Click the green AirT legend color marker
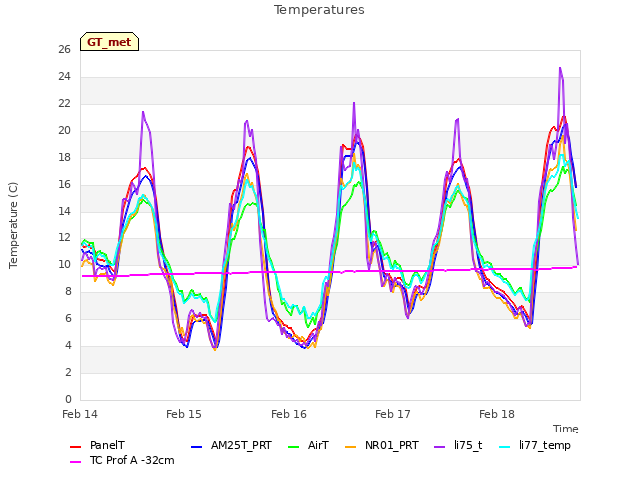This screenshot has height=480, width=640. coord(294,447)
